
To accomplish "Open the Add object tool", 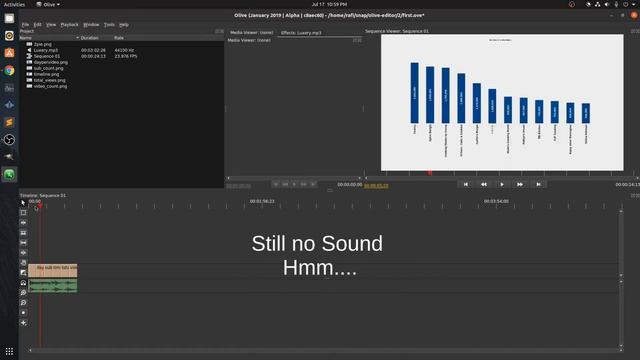I will pyautogui.click(x=23, y=323).
